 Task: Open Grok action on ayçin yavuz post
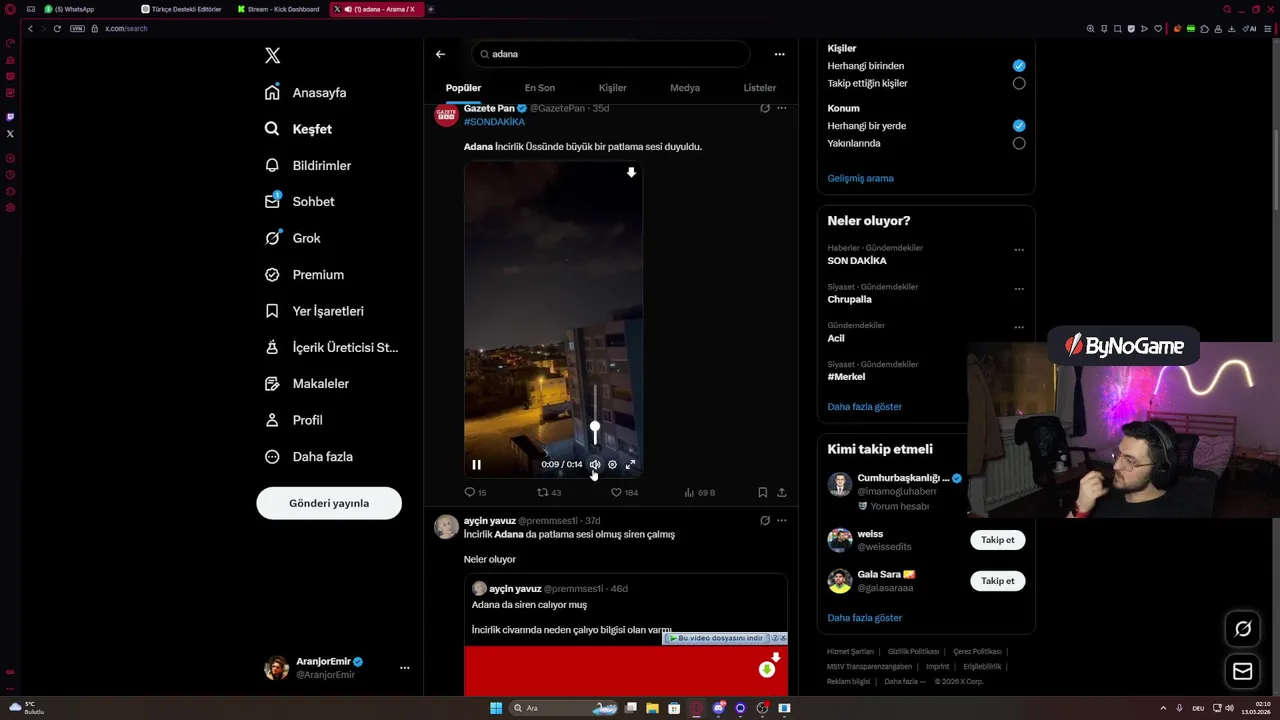(765, 520)
